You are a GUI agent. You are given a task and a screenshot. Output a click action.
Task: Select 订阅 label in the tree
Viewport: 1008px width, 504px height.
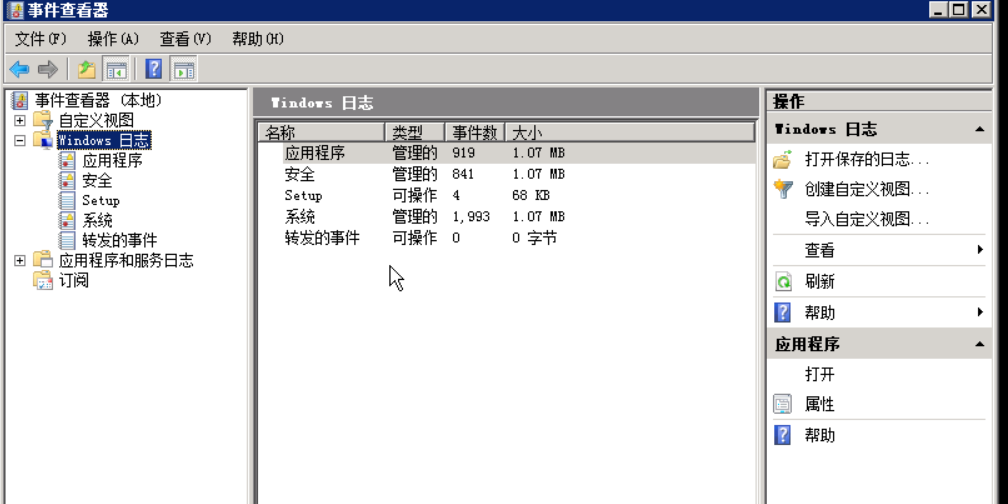click(74, 280)
